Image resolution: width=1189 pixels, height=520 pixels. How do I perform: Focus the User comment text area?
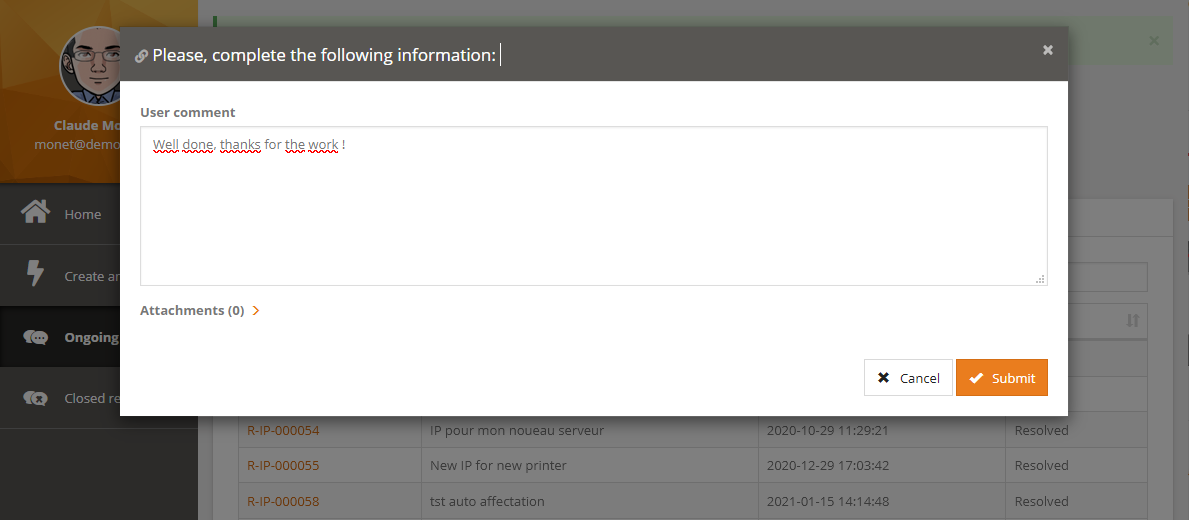[593, 205]
